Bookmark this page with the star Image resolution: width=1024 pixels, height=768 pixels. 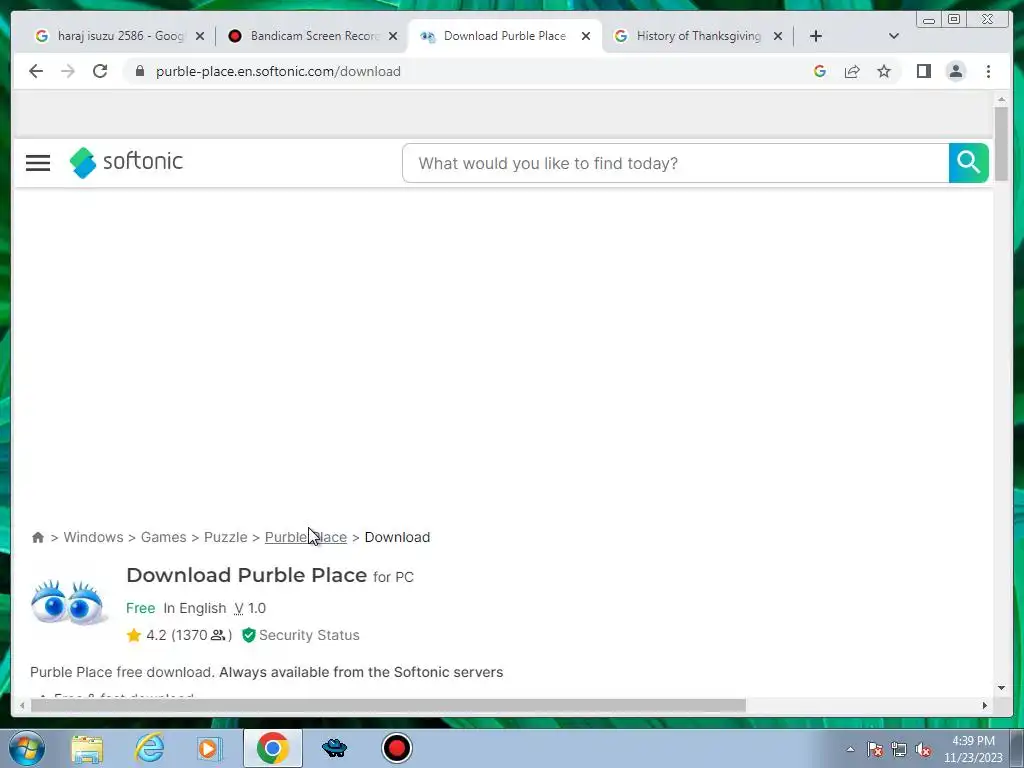click(x=884, y=71)
